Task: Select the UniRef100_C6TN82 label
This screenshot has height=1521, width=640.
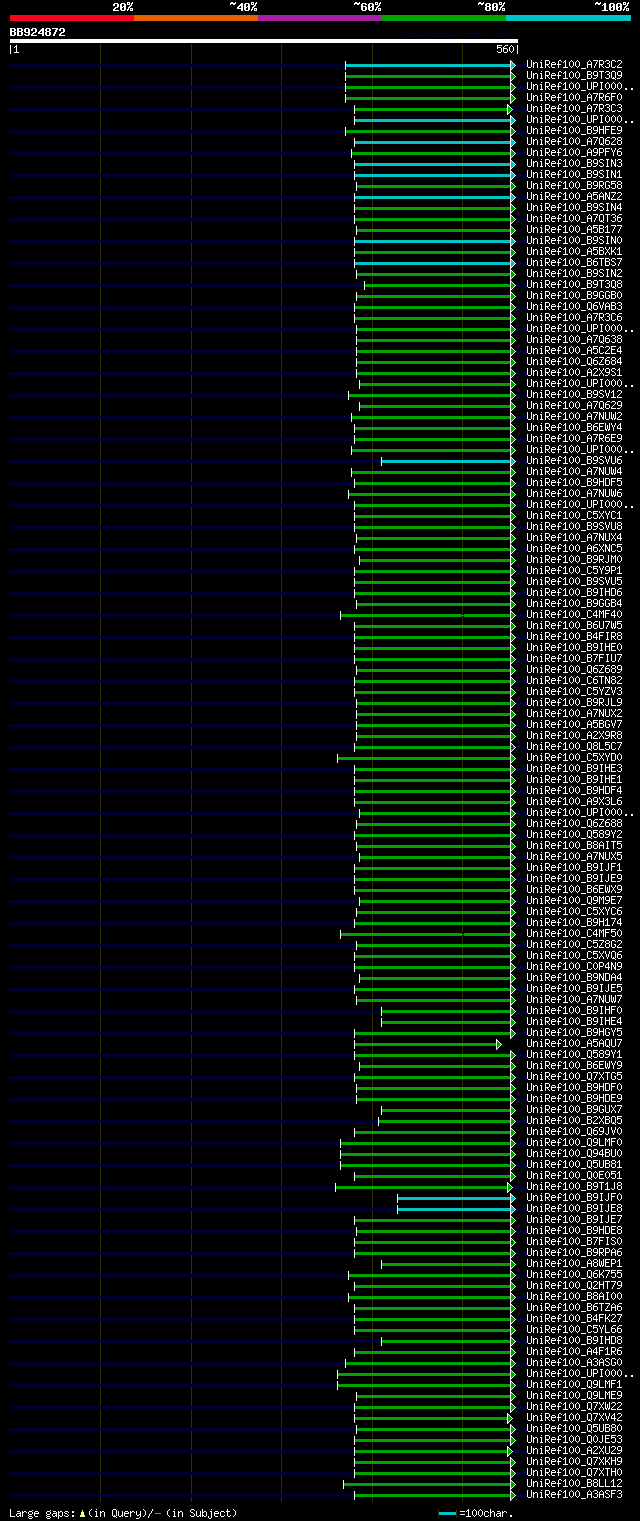Action: [x=574, y=681]
